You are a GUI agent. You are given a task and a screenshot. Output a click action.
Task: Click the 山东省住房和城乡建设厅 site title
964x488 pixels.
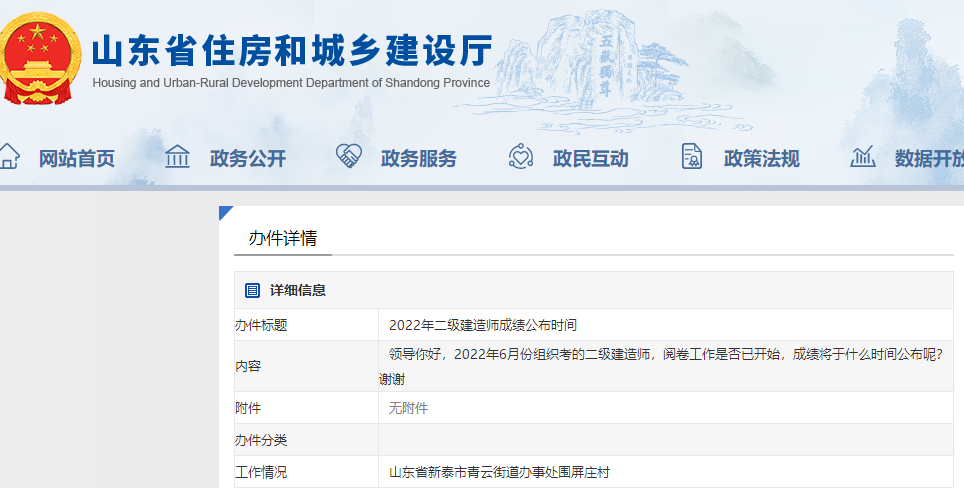point(292,48)
